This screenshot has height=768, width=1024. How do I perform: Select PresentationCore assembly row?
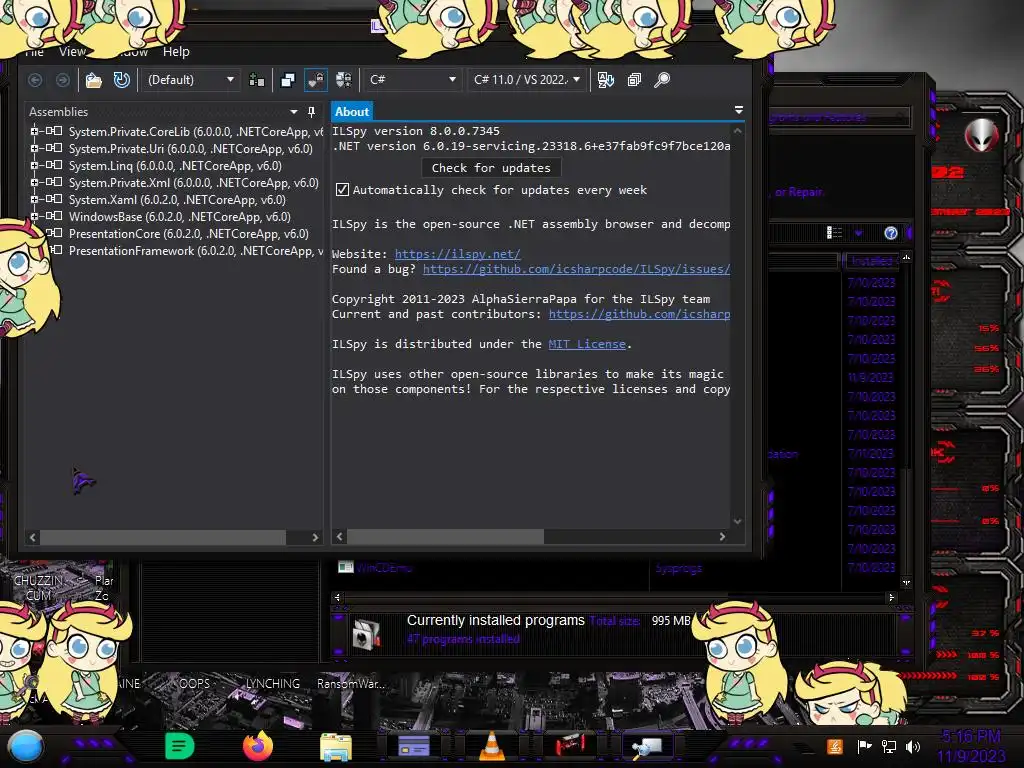tap(188, 234)
